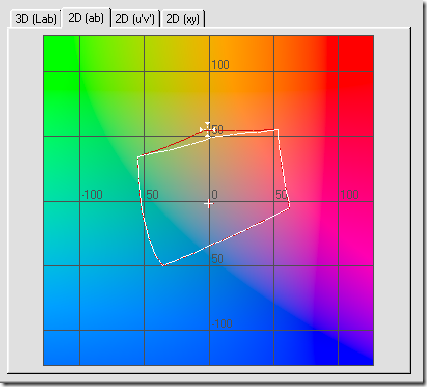The height and width of the screenshot is (387, 427).
Task: Click the pure green corner of plot
Action: click(61, 53)
